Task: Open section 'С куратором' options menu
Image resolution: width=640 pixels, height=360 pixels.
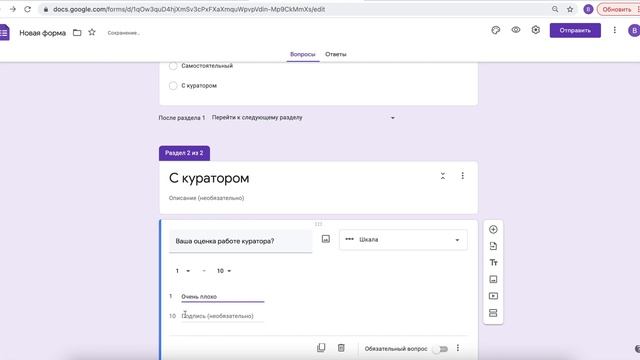Action: [462, 176]
